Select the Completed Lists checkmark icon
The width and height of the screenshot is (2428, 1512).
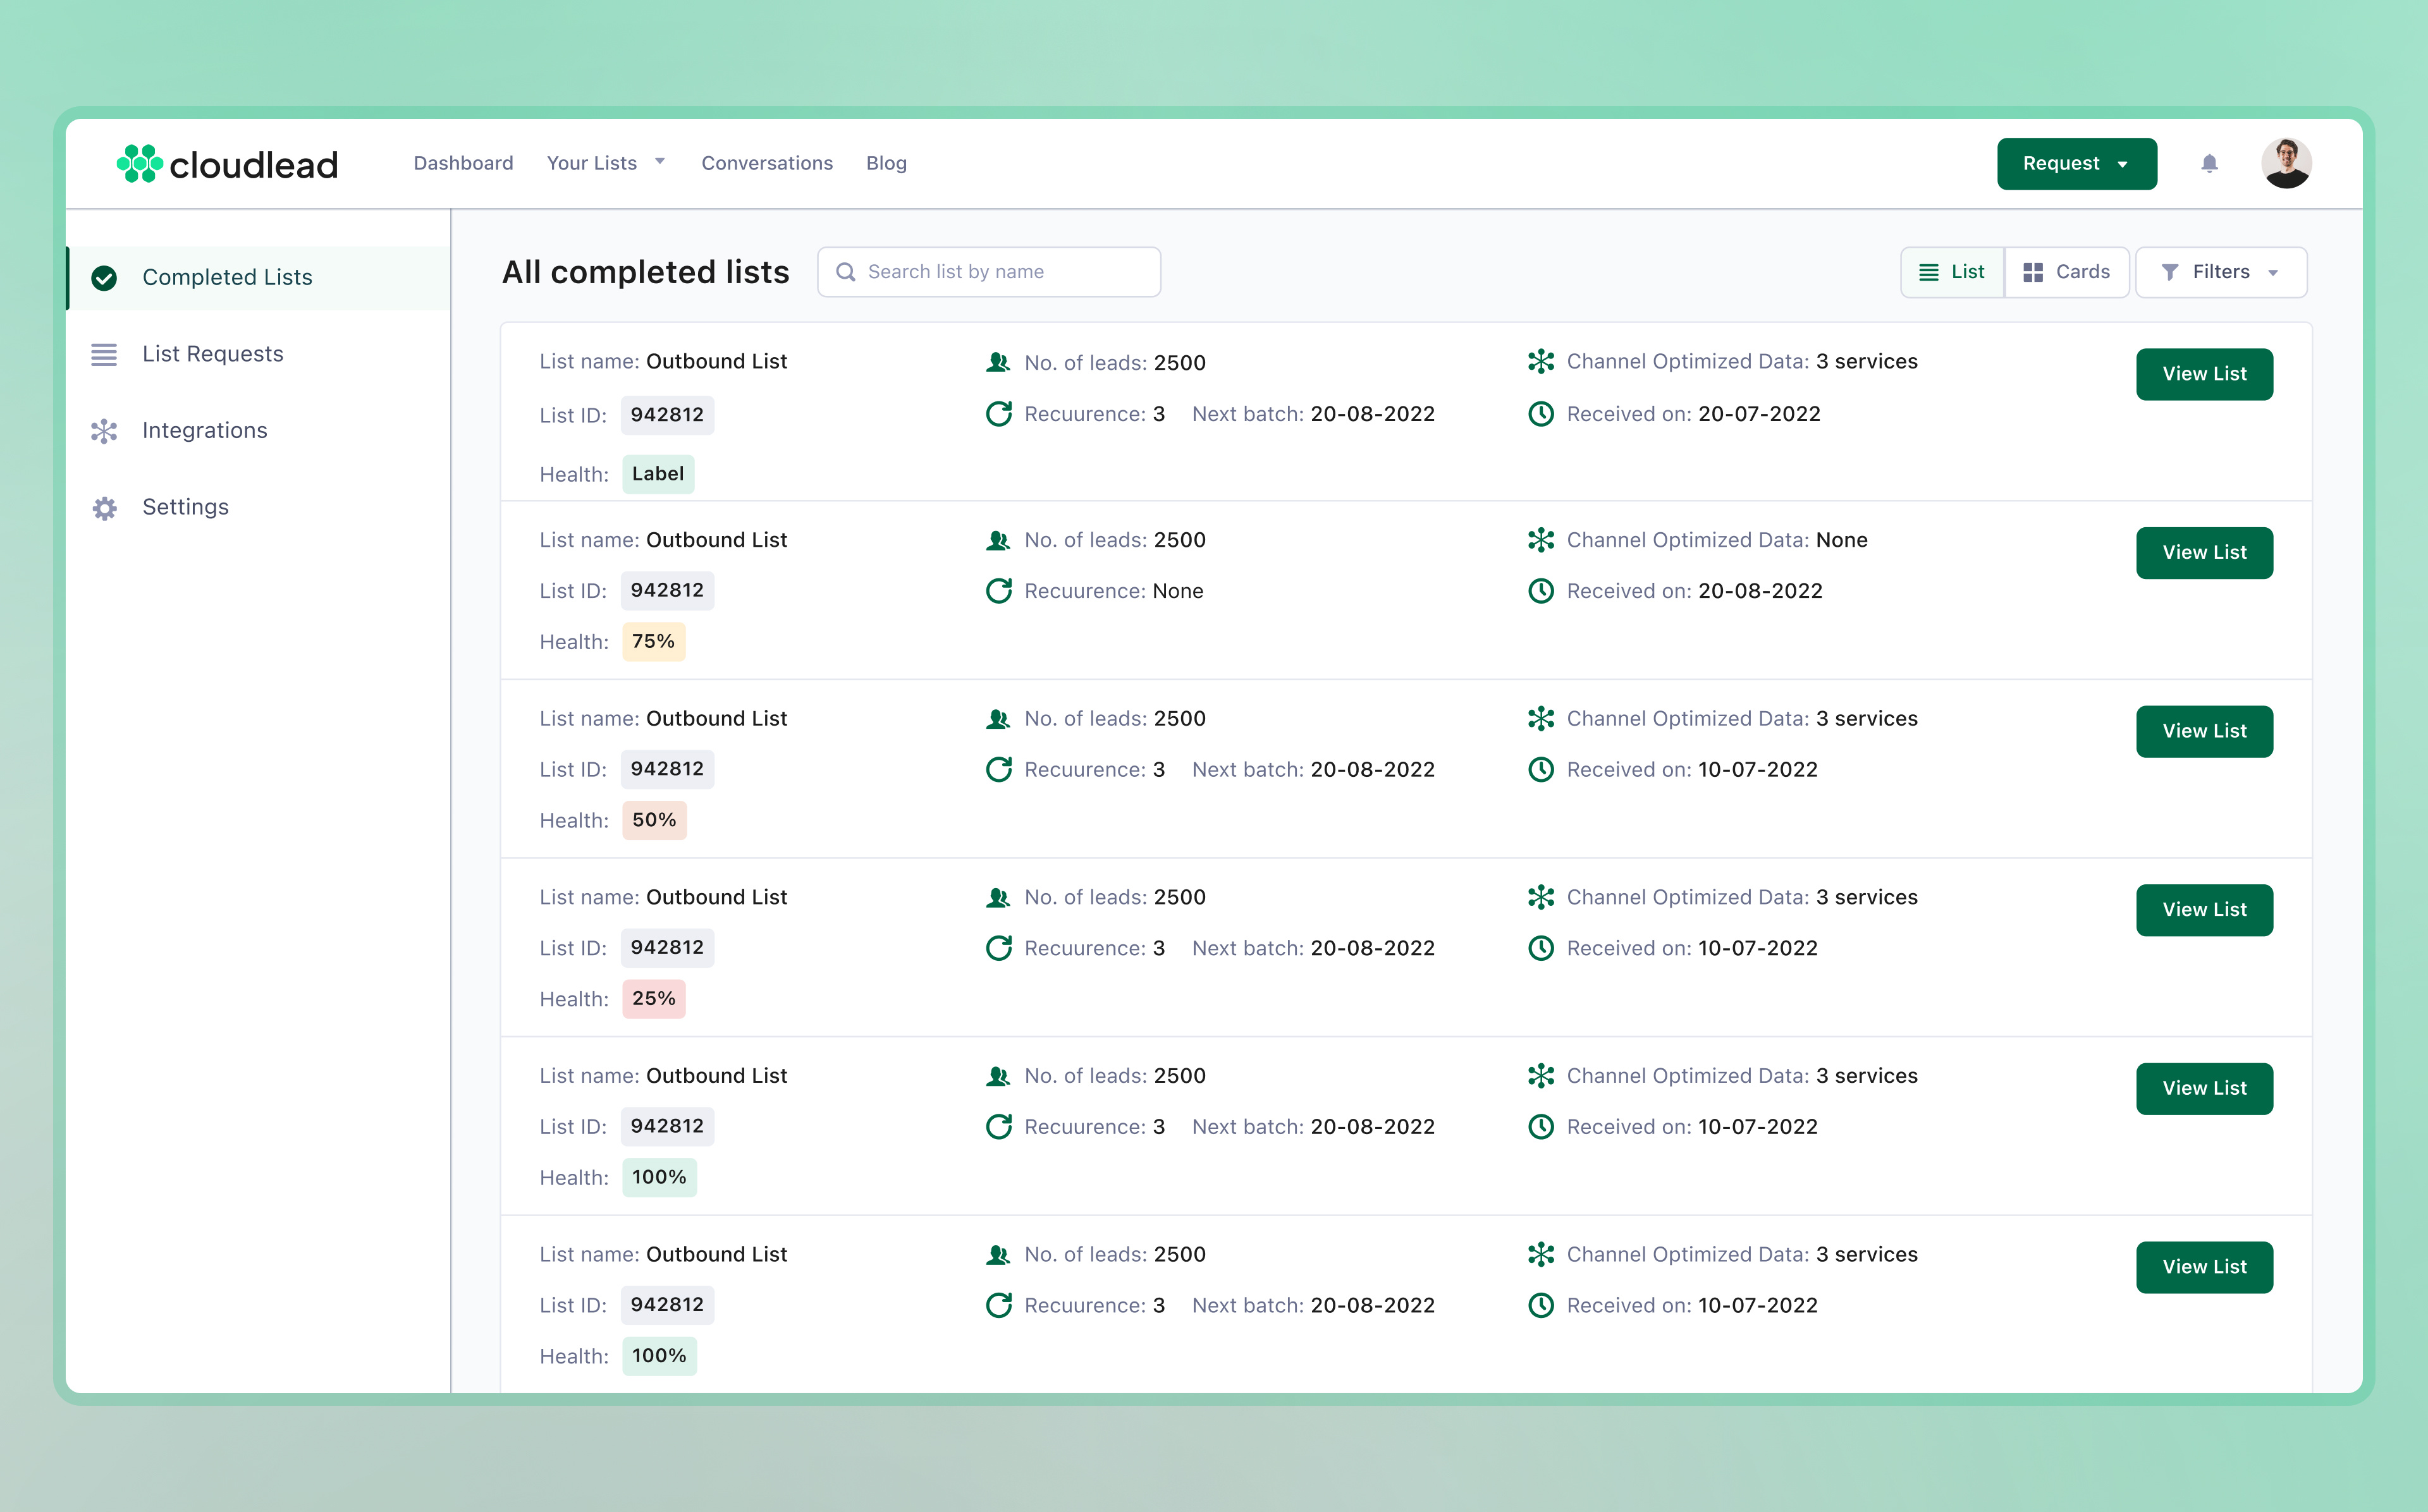tap(105, 278)
